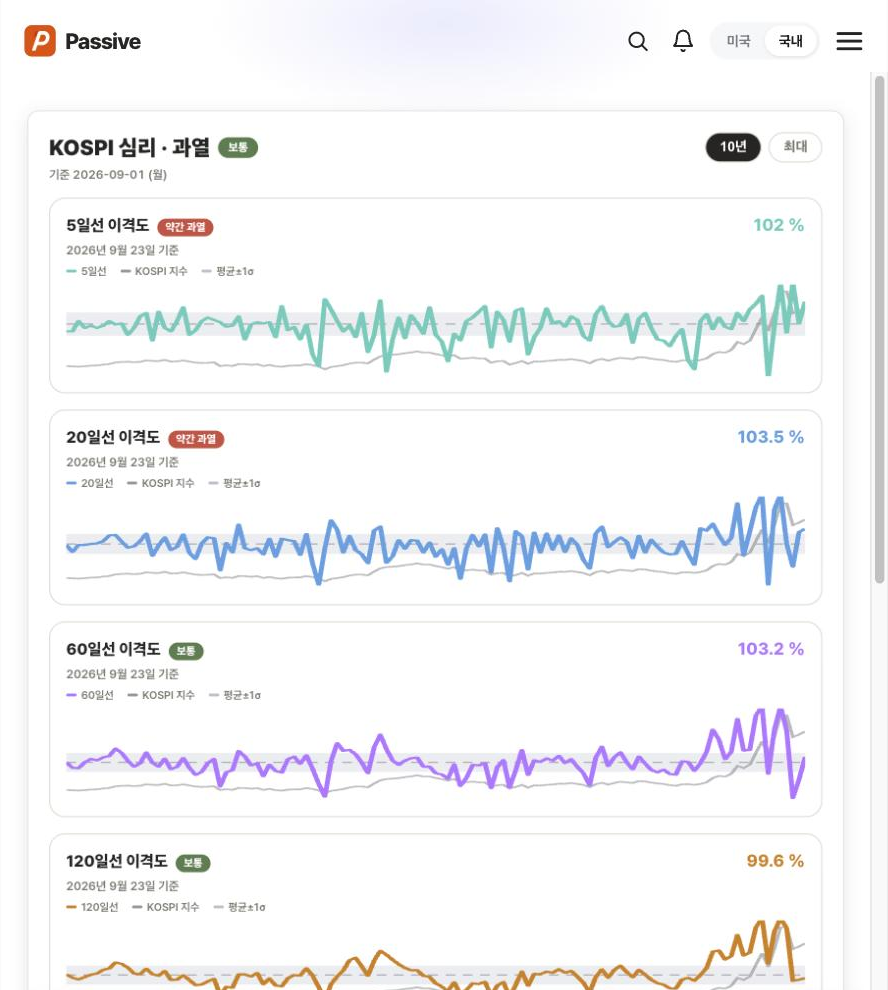This screenshot has width=888, height=990.
Task: Click the vertical page scrollbar thumb
Action: point(879,330)
